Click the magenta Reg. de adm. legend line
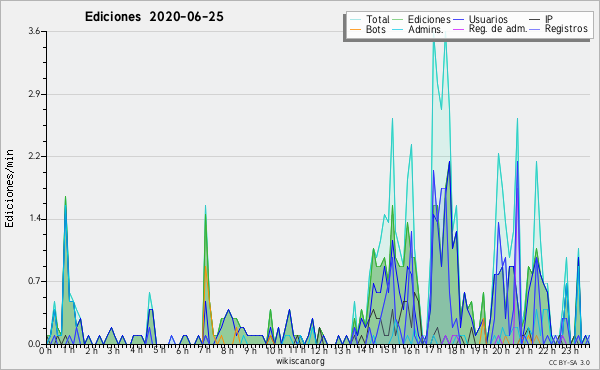The height and width of the screenshot is (370, 600). tap(458, 29)
